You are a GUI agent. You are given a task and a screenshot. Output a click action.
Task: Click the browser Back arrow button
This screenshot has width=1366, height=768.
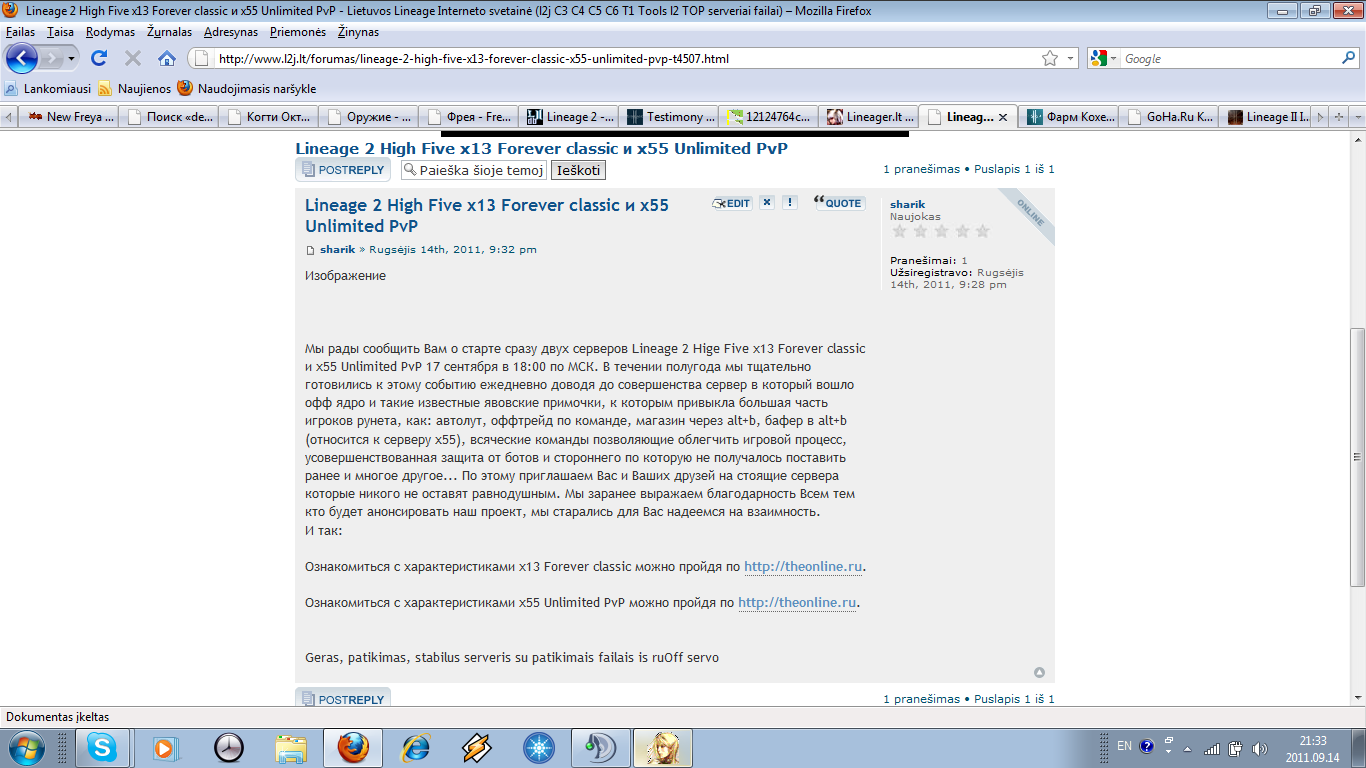tap(22, 58)
